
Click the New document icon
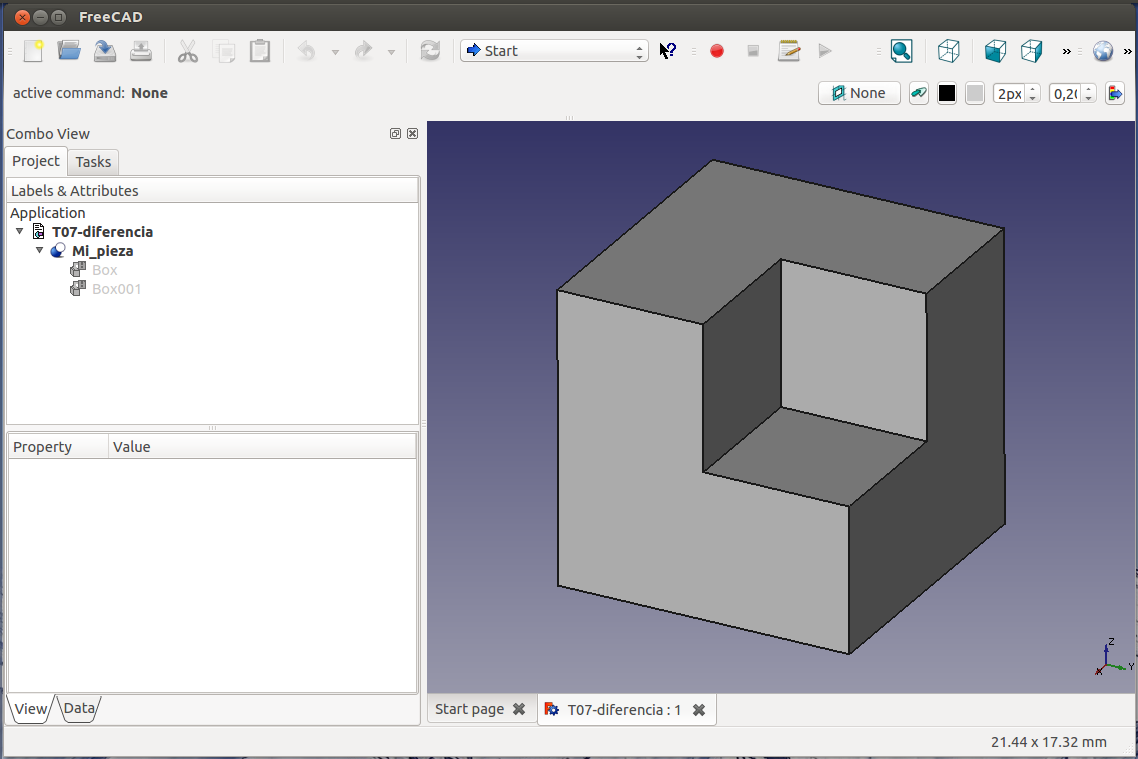[34, 51]
